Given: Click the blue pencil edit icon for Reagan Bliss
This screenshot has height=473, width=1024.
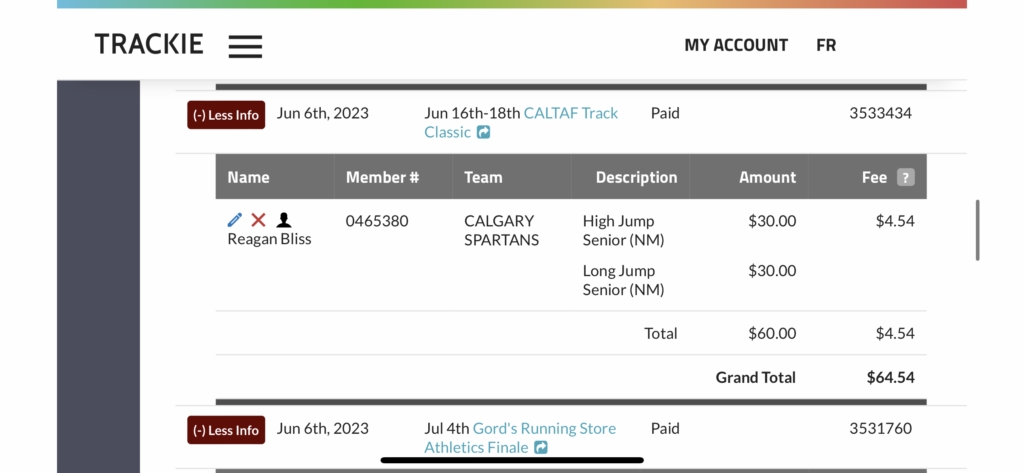Looking at the screenshot, I should (234, 220).
